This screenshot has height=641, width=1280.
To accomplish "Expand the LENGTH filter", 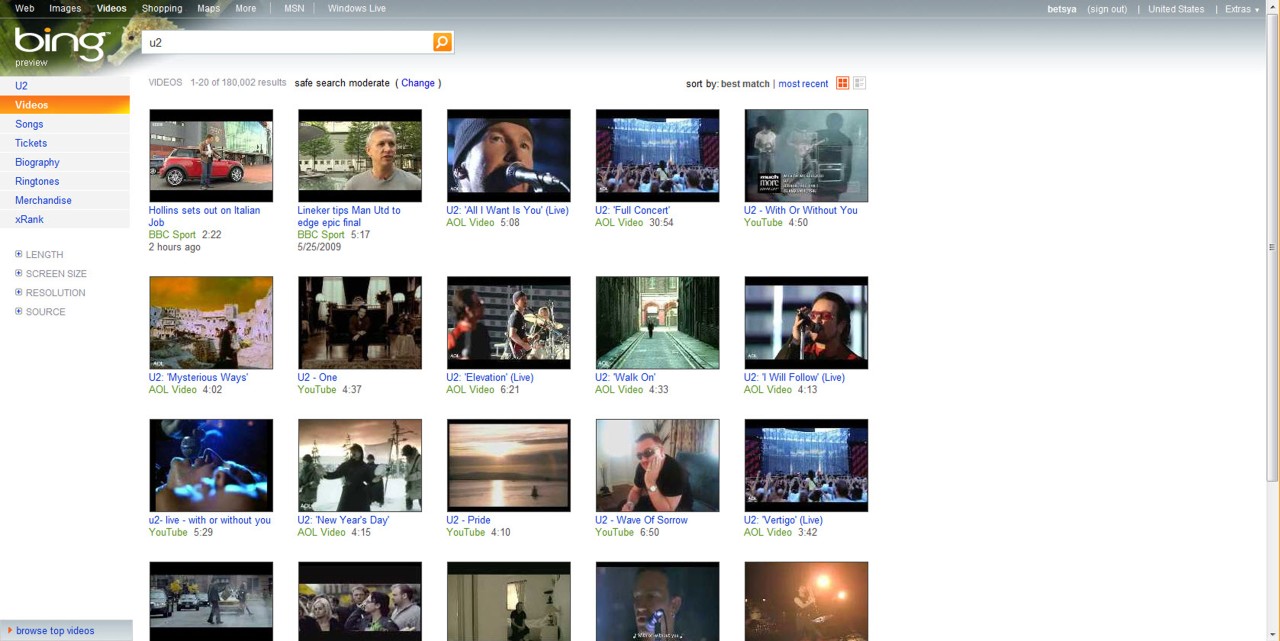I will pos(40,254).
